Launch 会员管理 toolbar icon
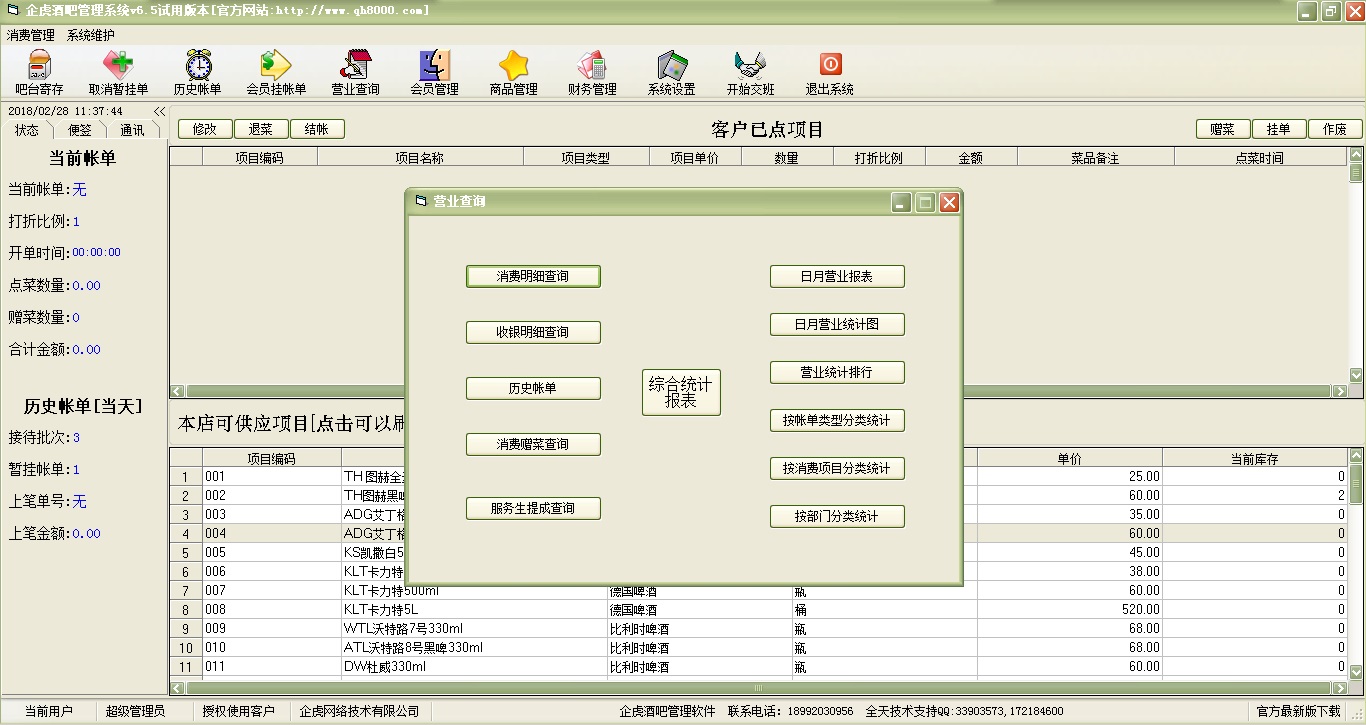Viewport: 1366px width, 725px height. 434,73
